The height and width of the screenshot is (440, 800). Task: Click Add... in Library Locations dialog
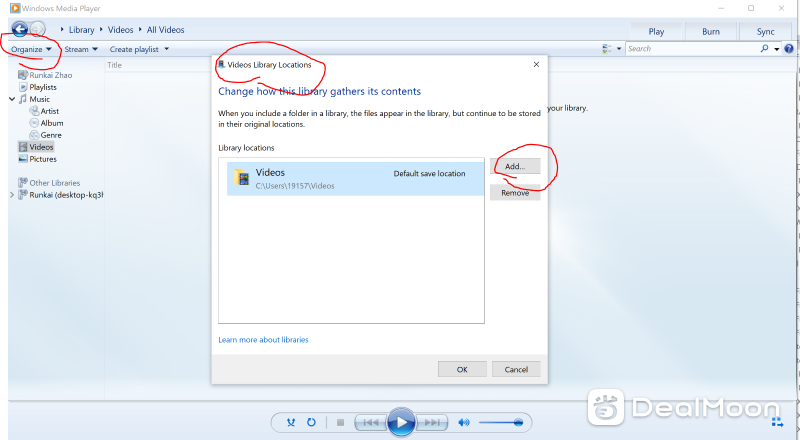tap(515, 166)
